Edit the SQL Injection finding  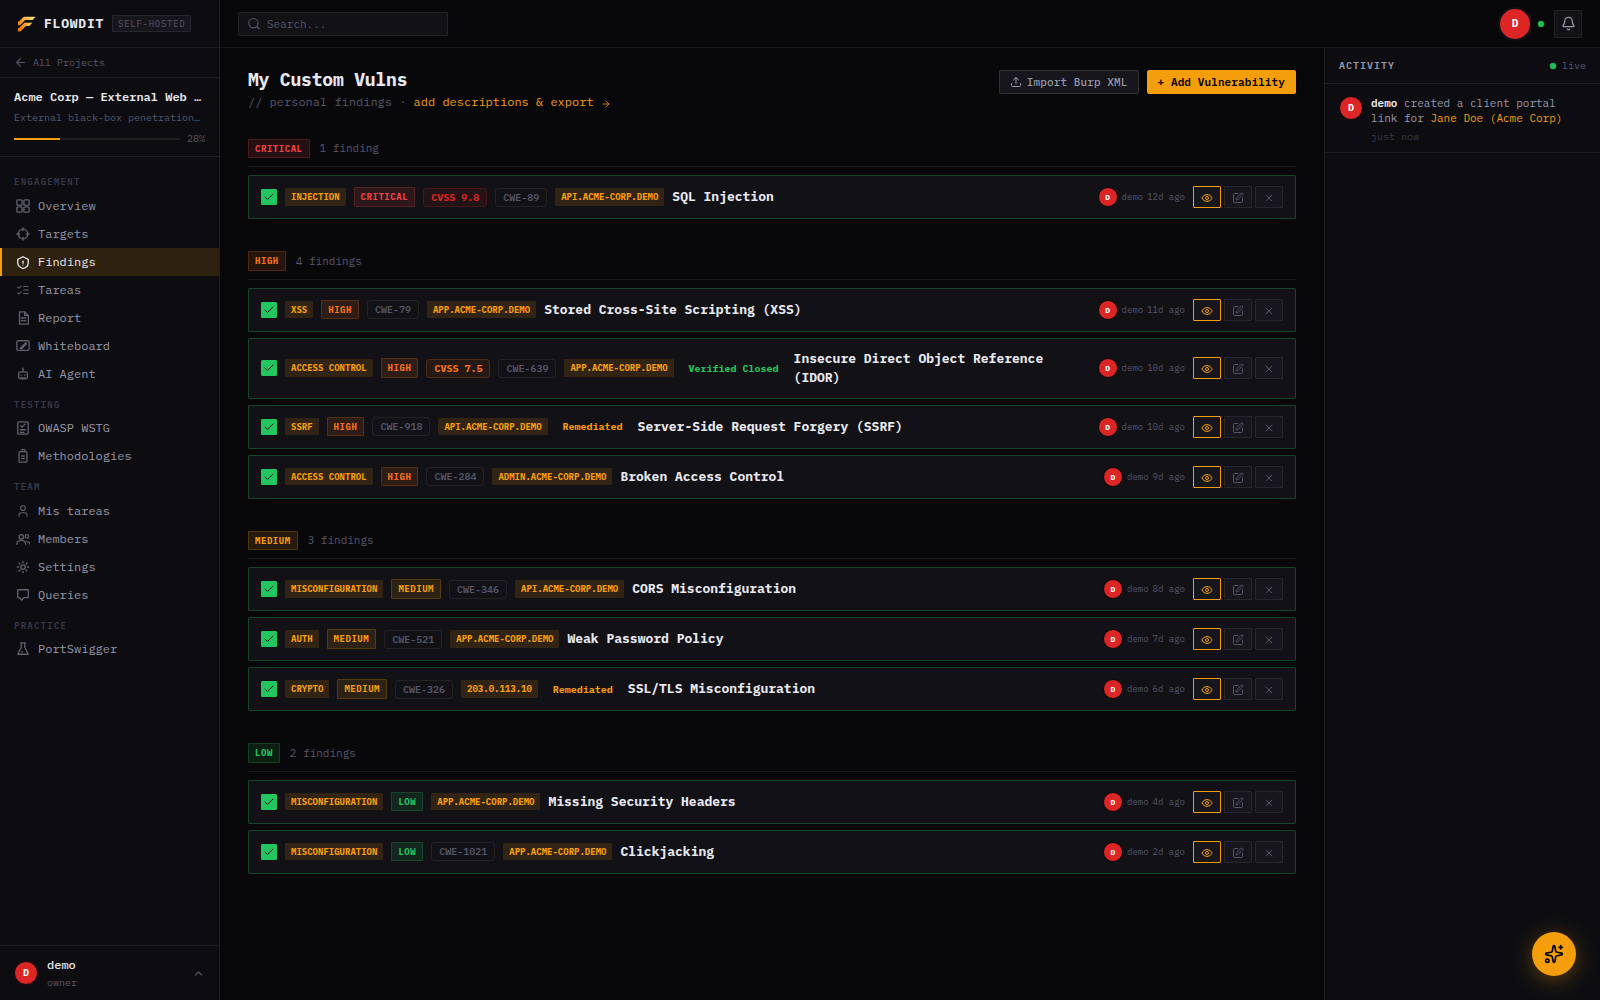pyautogui.click(x=1238, y=198)
